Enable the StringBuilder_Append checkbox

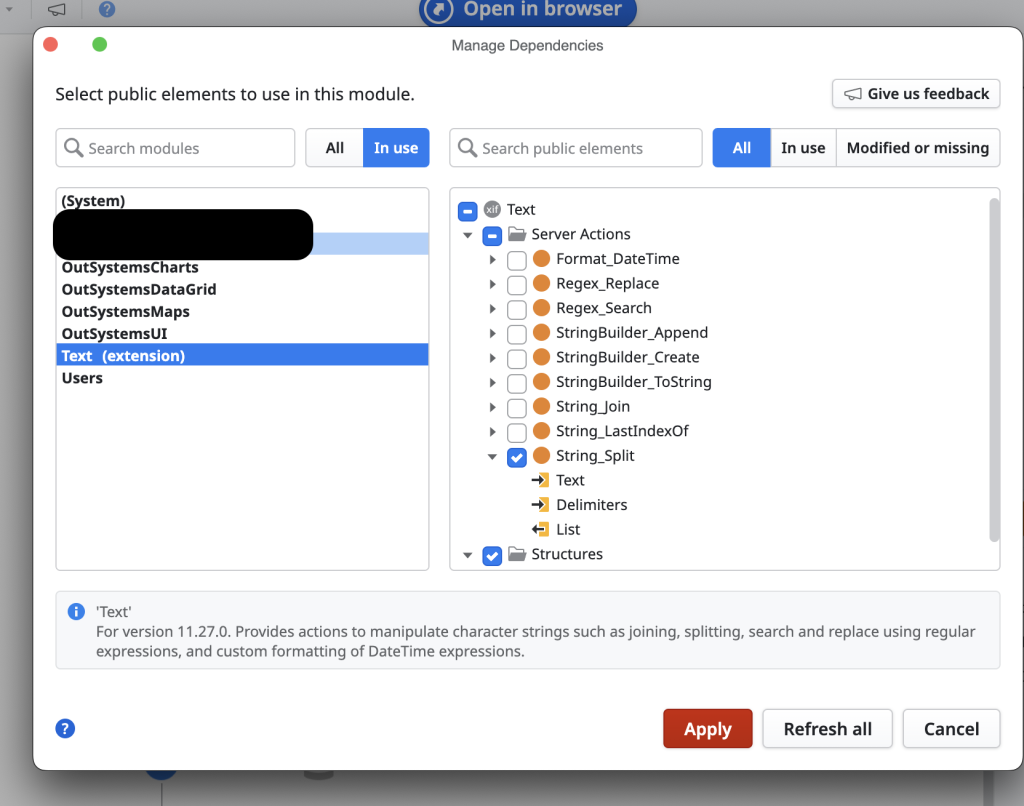tap(517, 333)
